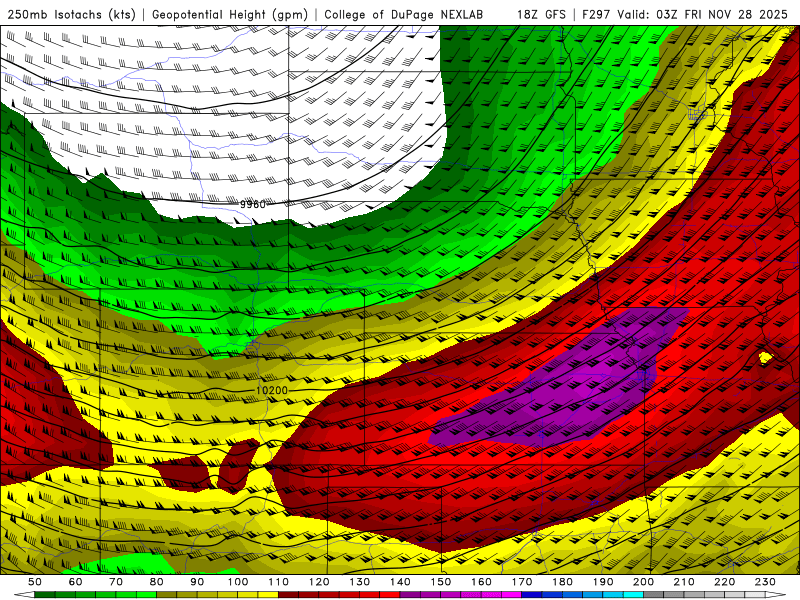Image resolution: width=800 pixels, height=600 pixels.
Task: Click the 50 value on the color scale
Action: [35, 582]
